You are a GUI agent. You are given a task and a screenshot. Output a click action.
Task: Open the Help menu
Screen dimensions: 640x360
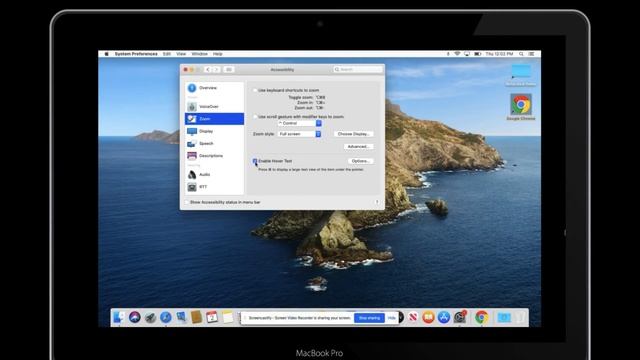218,54
